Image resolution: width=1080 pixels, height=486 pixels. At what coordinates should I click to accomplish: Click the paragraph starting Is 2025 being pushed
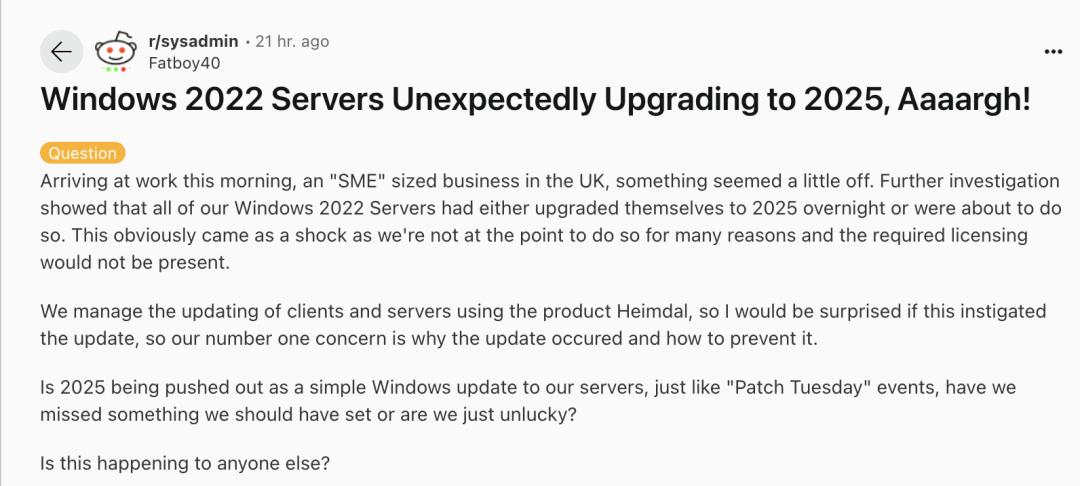(528, 401)
